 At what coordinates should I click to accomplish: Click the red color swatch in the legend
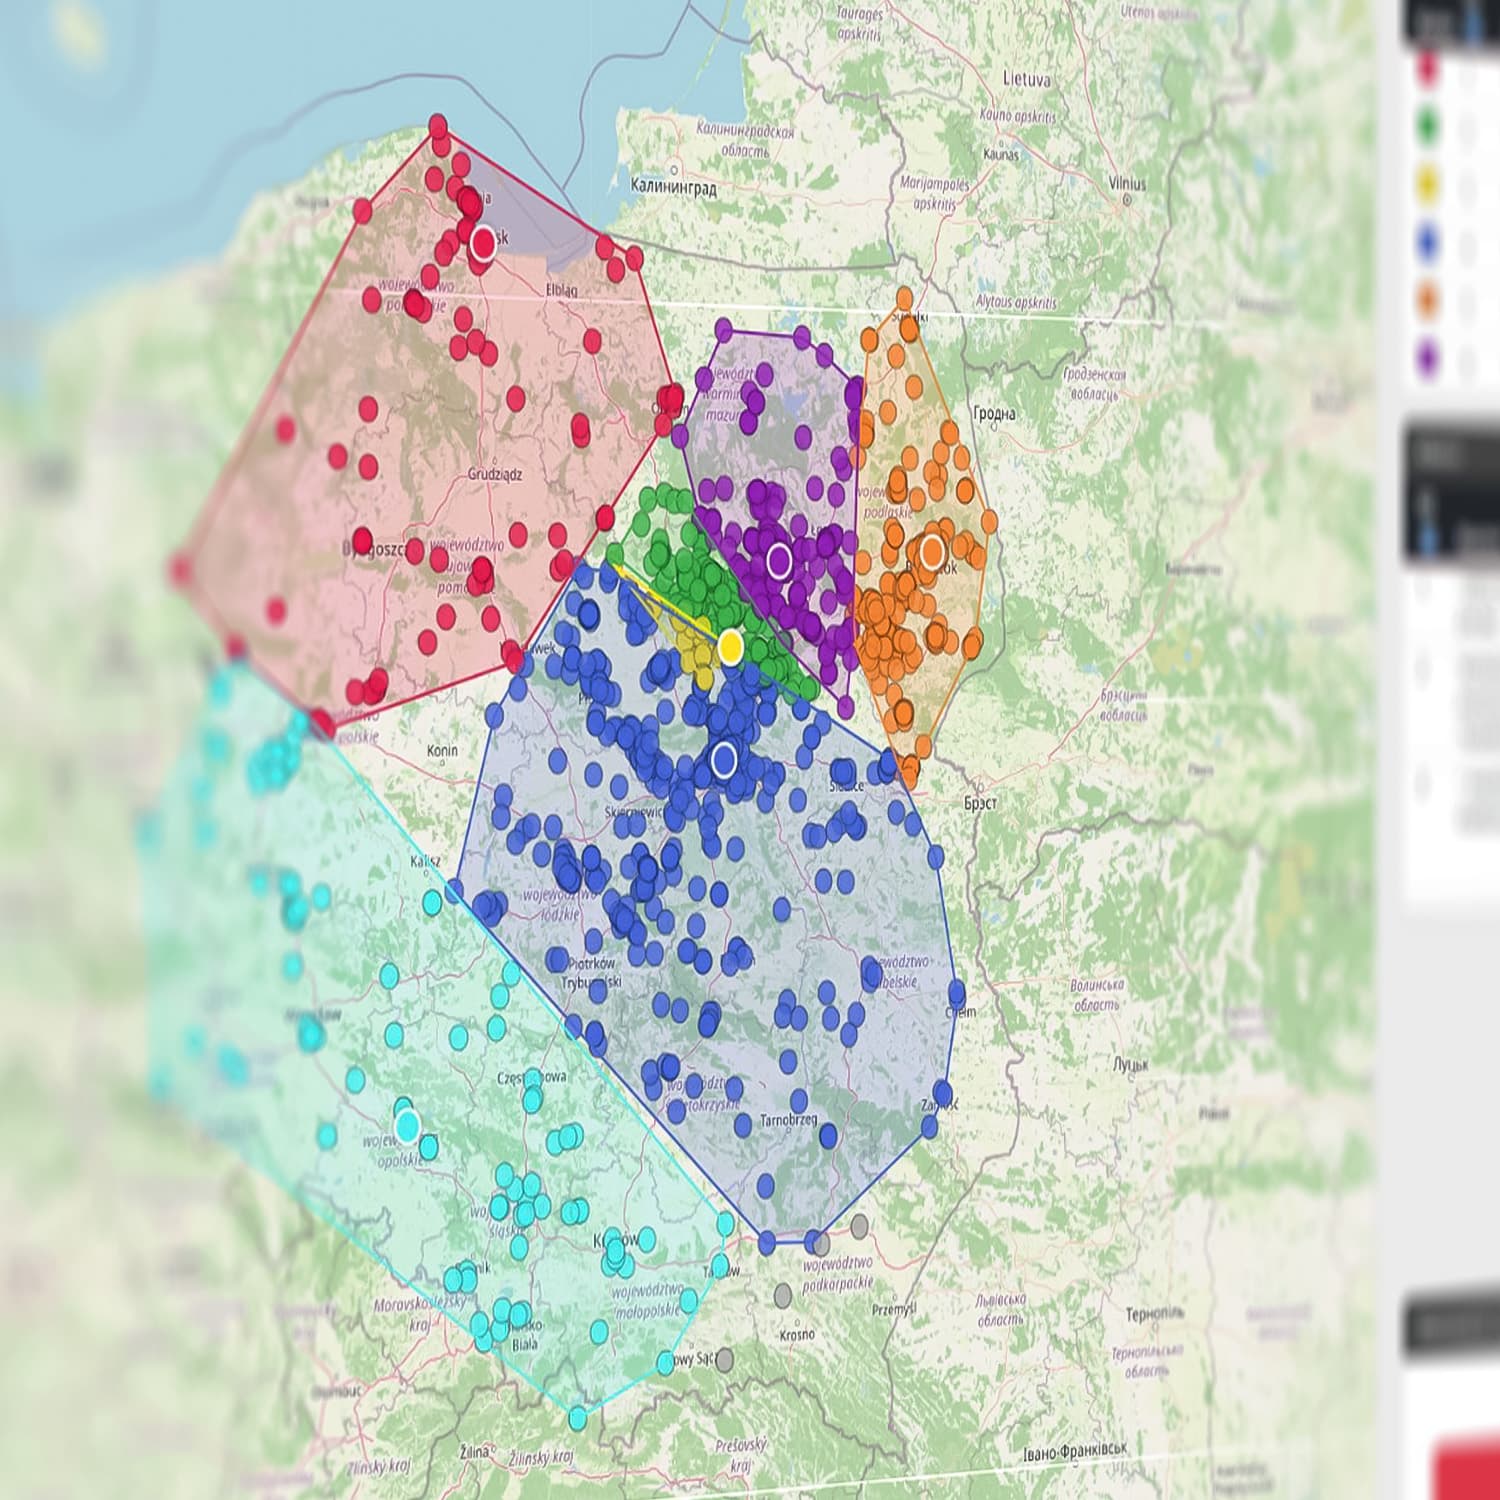pyautogui.click(x=1428, y=68)
